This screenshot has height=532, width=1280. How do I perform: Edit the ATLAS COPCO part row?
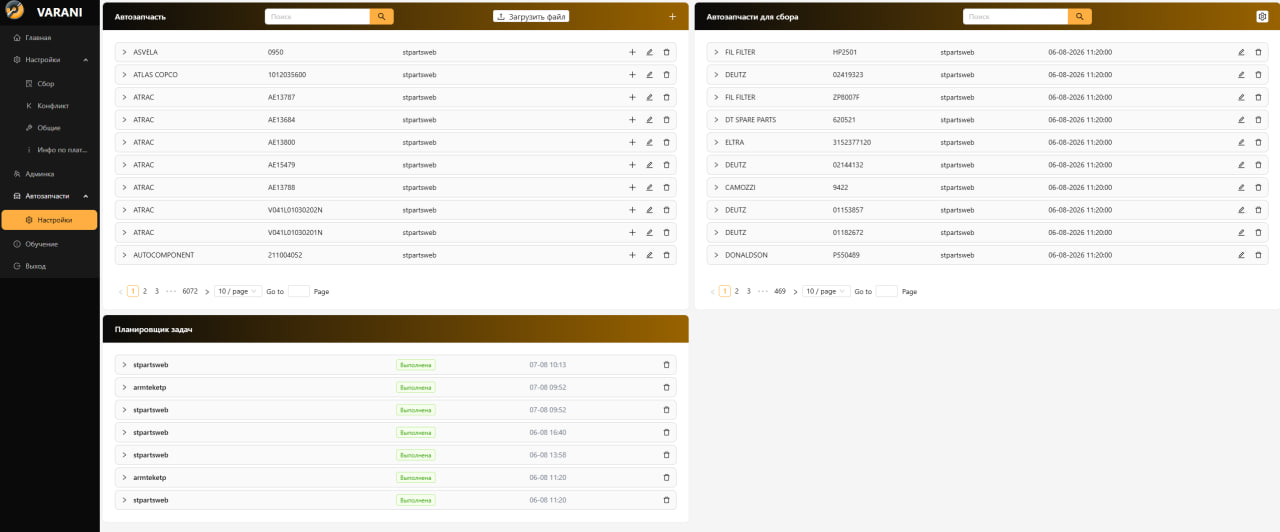coord(649,75)
